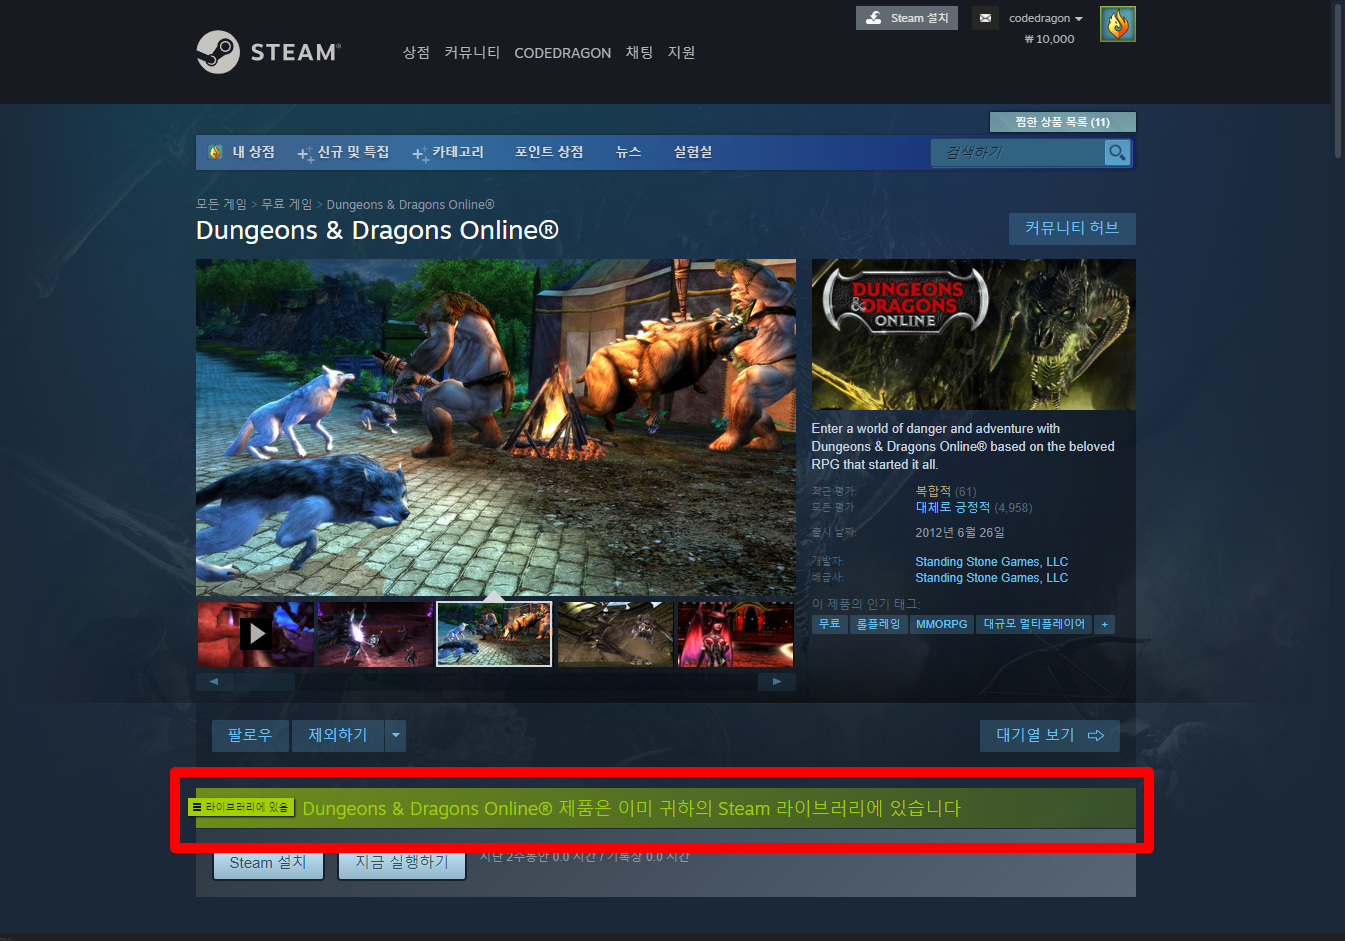Open publisher Standing Stone Games, LLC link
The image size is (1345, 941).
click(x=991, y=578)
